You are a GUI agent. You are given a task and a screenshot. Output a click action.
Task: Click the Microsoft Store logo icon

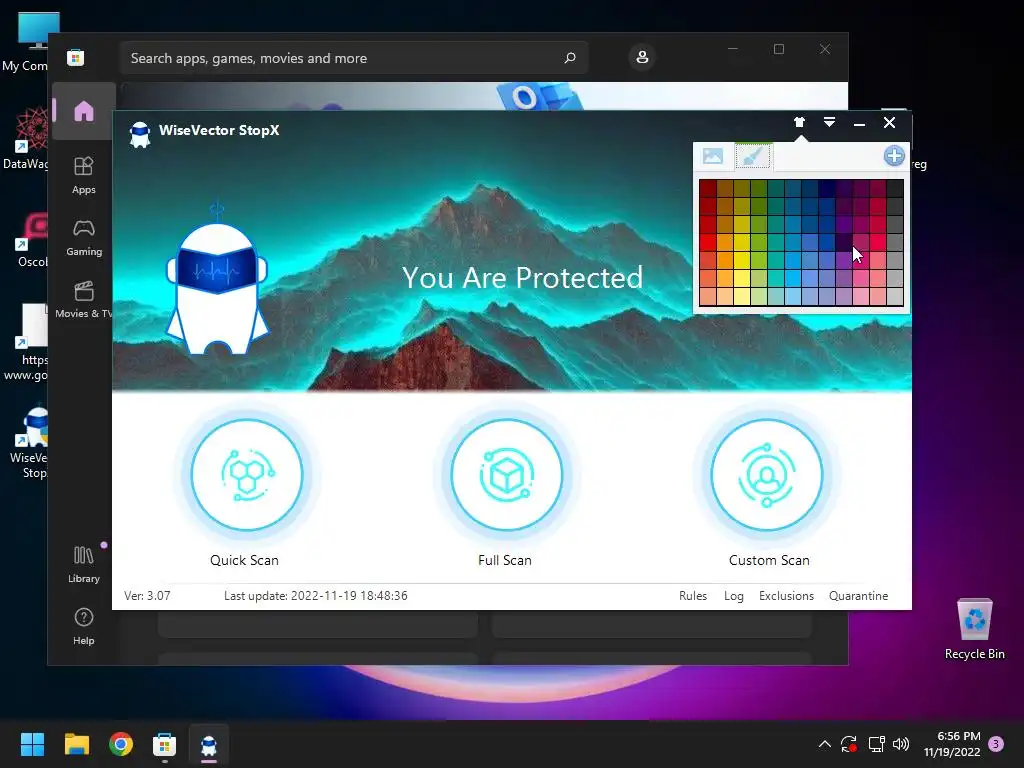tap(76, 57)
